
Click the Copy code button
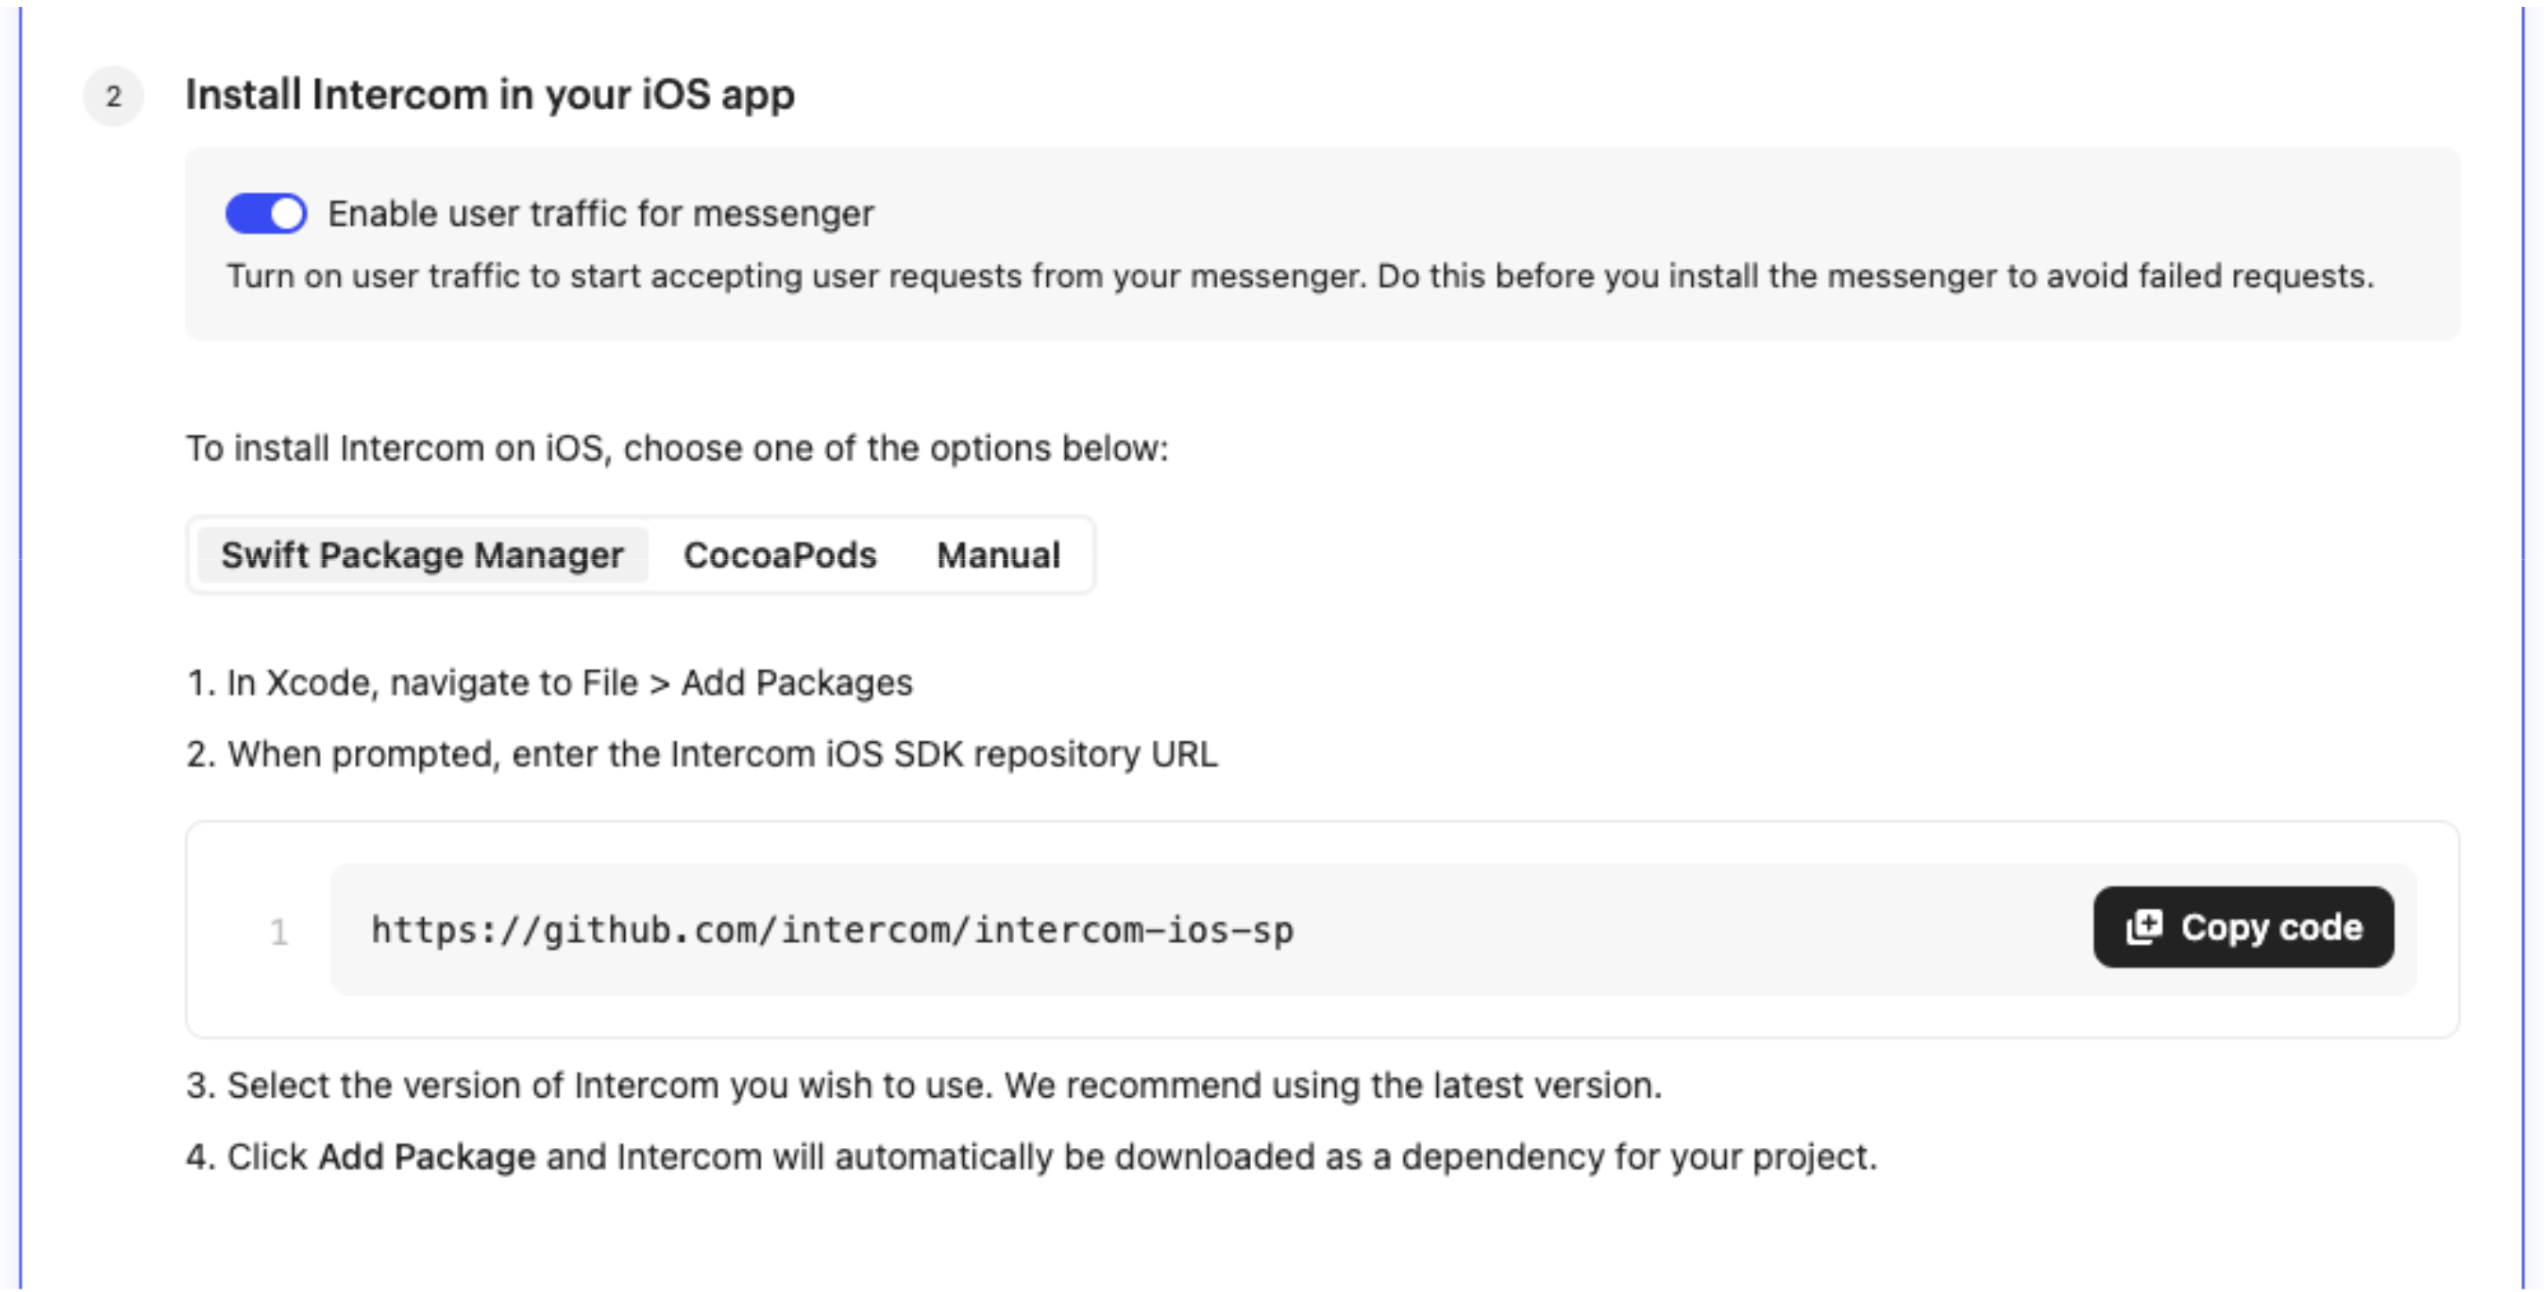tap(2243, 927)
